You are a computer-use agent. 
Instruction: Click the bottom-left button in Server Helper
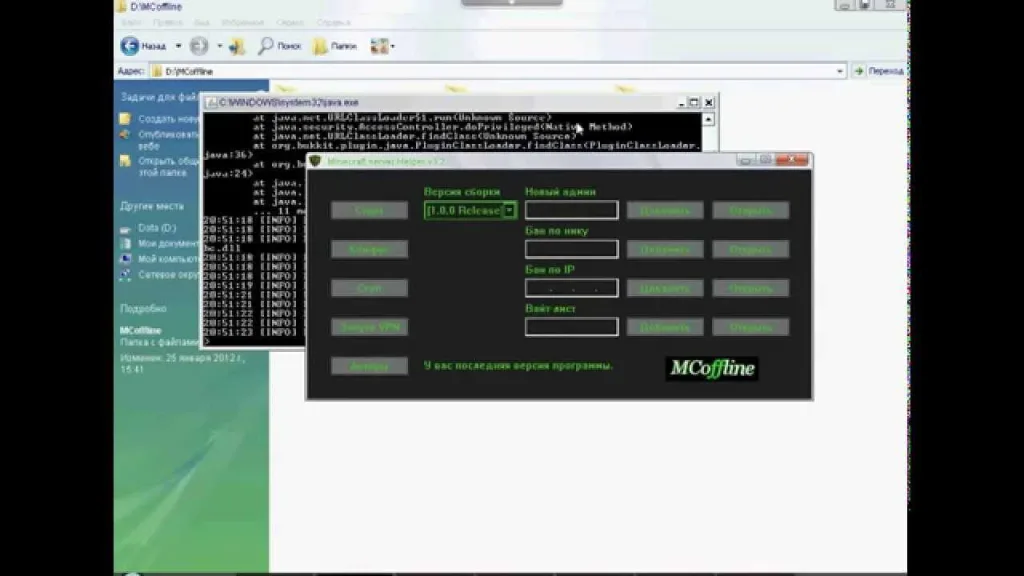pos(370,366)
